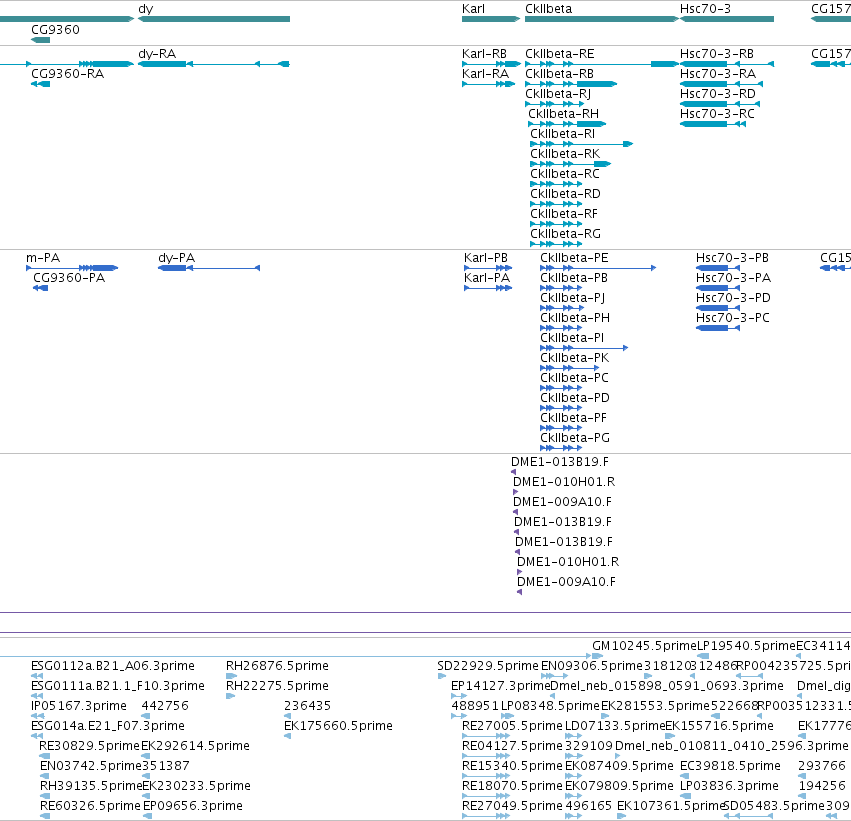Select protein CG9360-PA
The width and height of the screenshot is (851, 821).
(41, 288)
